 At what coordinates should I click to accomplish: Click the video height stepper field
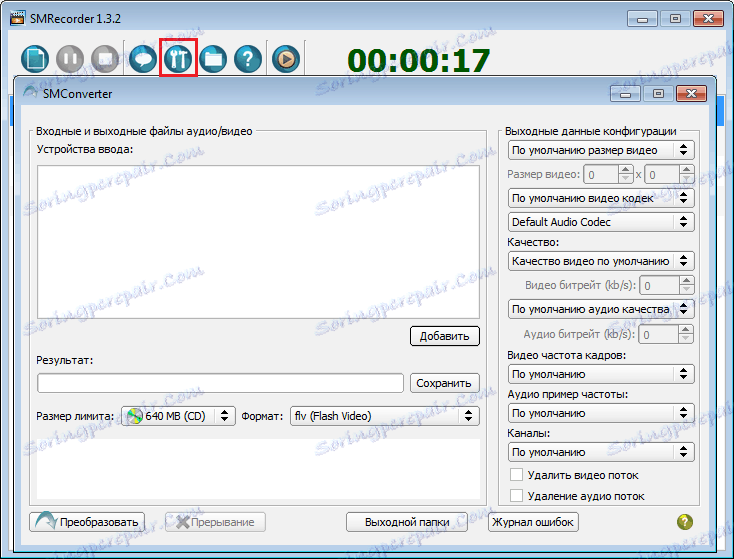click(669, 175)
